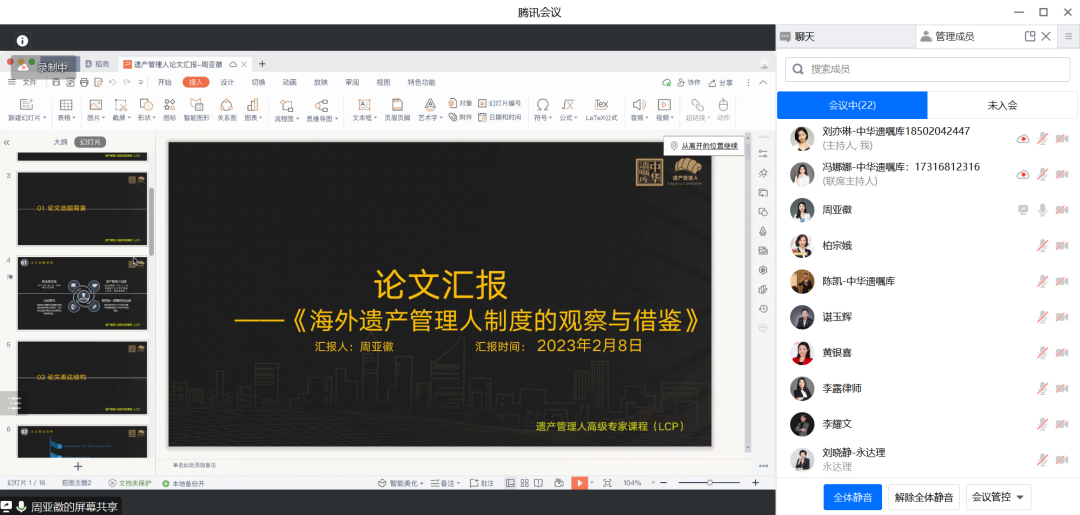Click the 页眉页脚 (Header/Footer) icon
This screenshot has height=515, width=1080.
(x=397, y=105)
